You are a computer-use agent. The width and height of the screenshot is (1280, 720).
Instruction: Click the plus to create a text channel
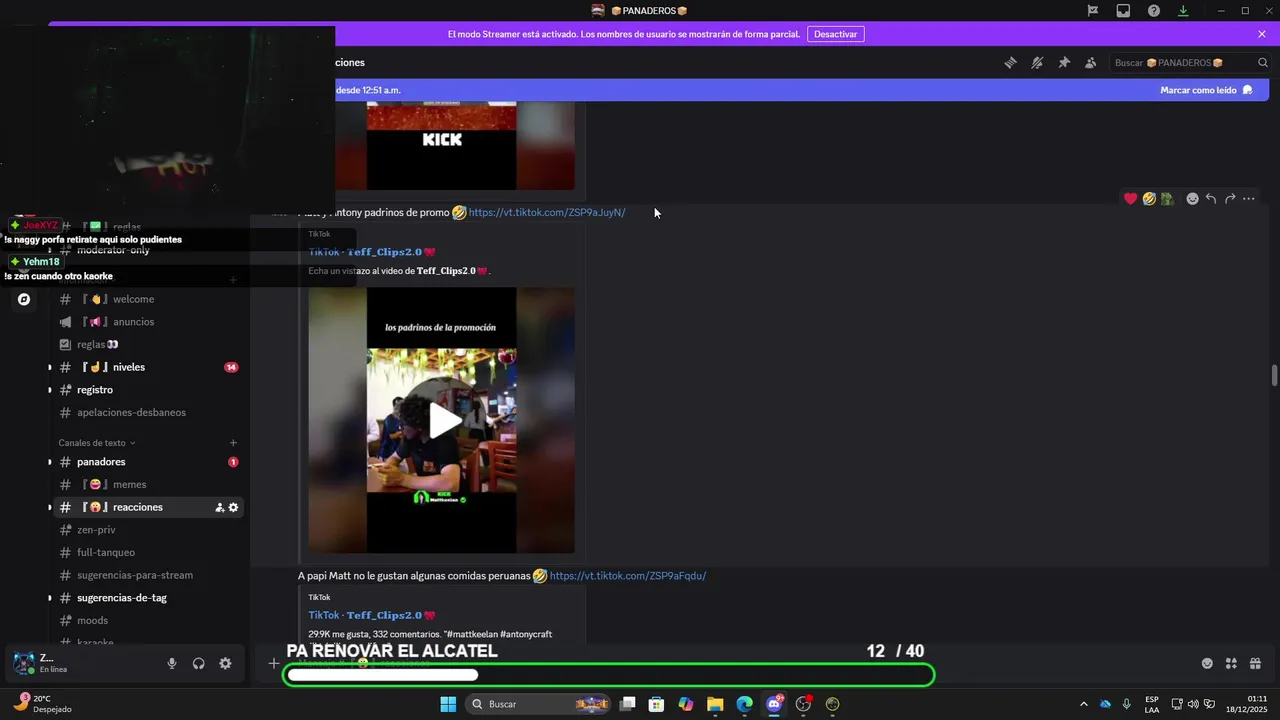click(233, 443)
